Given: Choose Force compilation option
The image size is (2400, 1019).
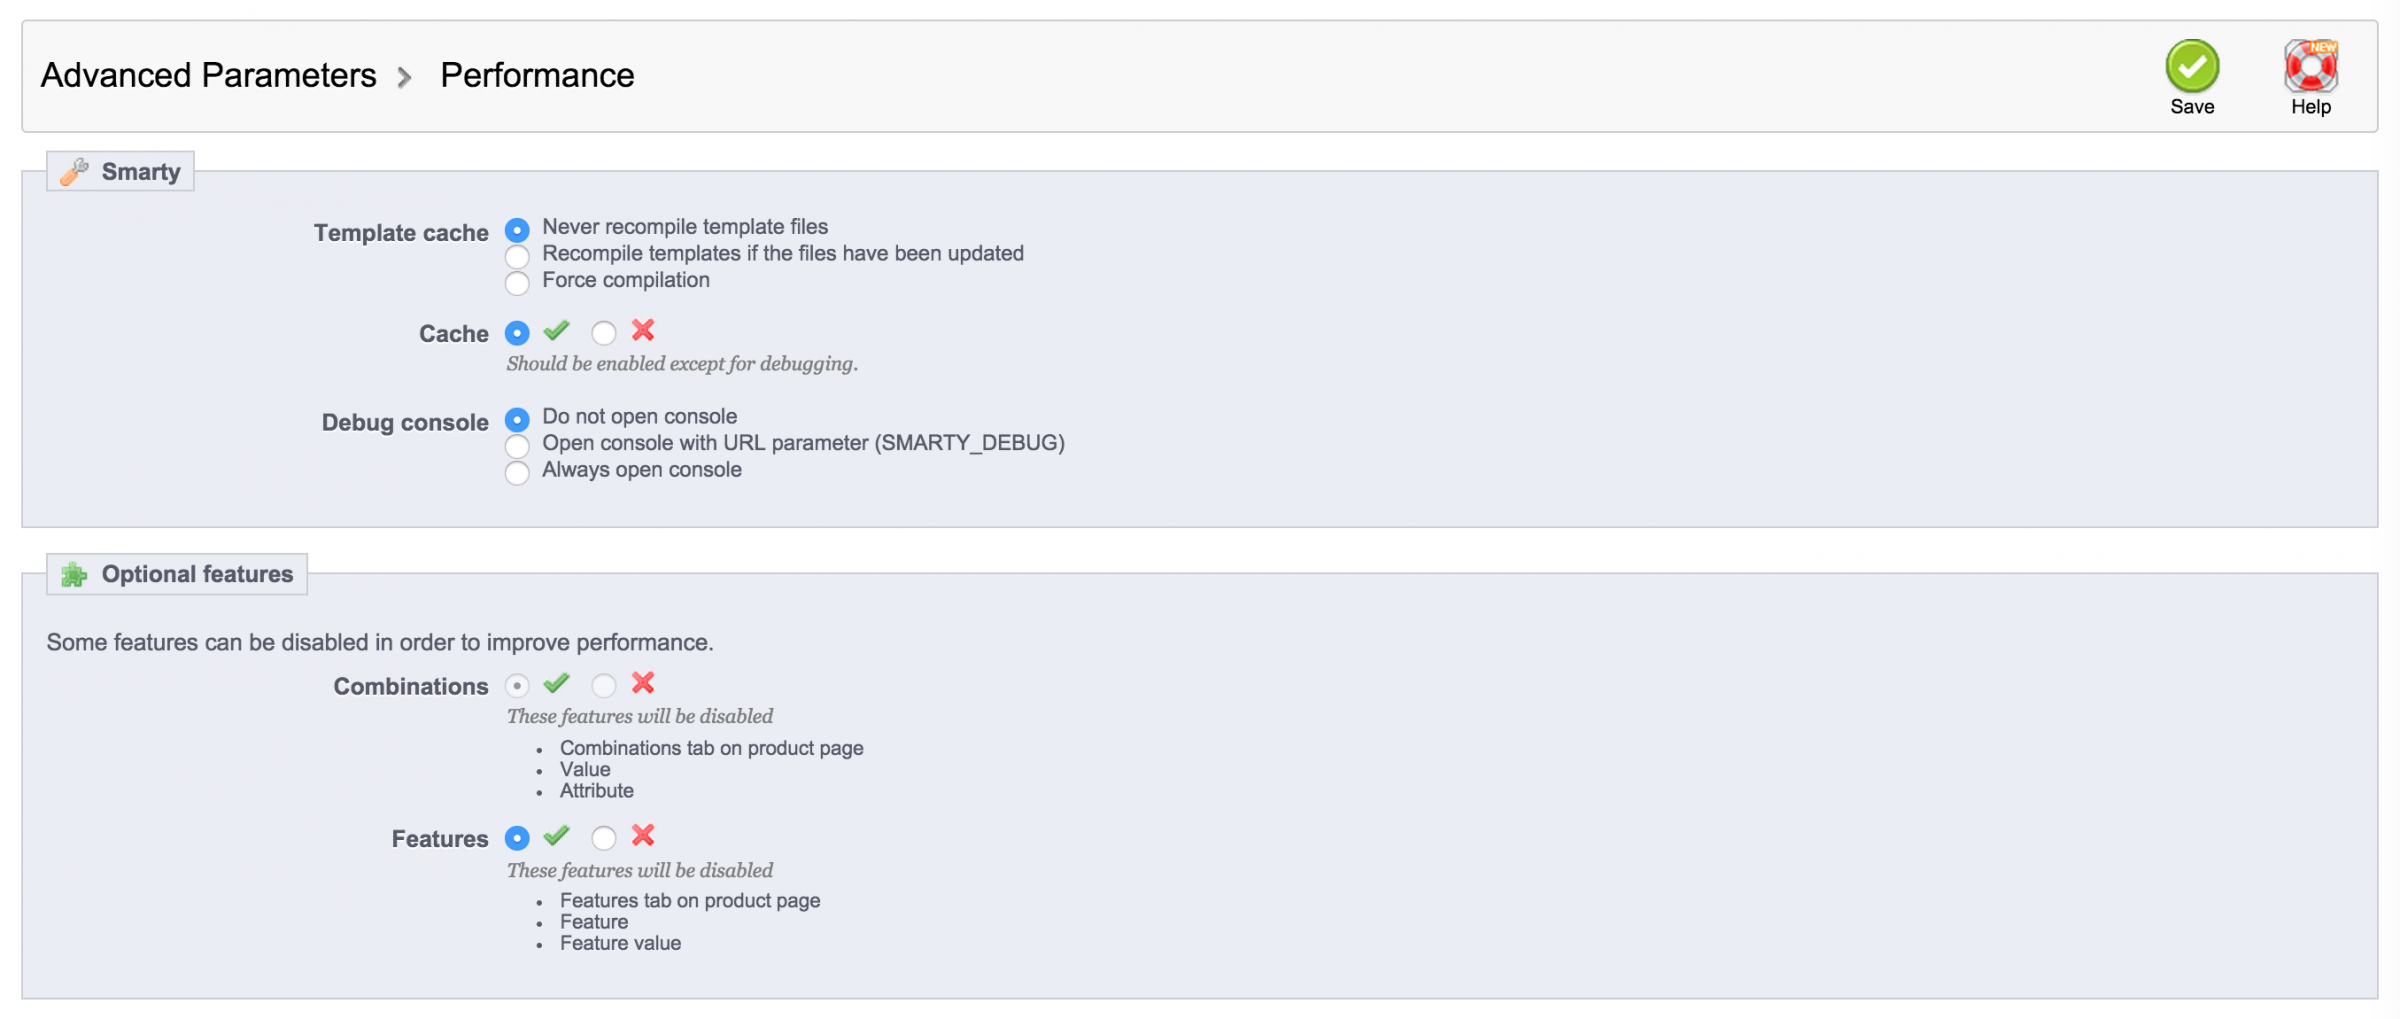Looking at the screenshot, I should click(517, 284).
